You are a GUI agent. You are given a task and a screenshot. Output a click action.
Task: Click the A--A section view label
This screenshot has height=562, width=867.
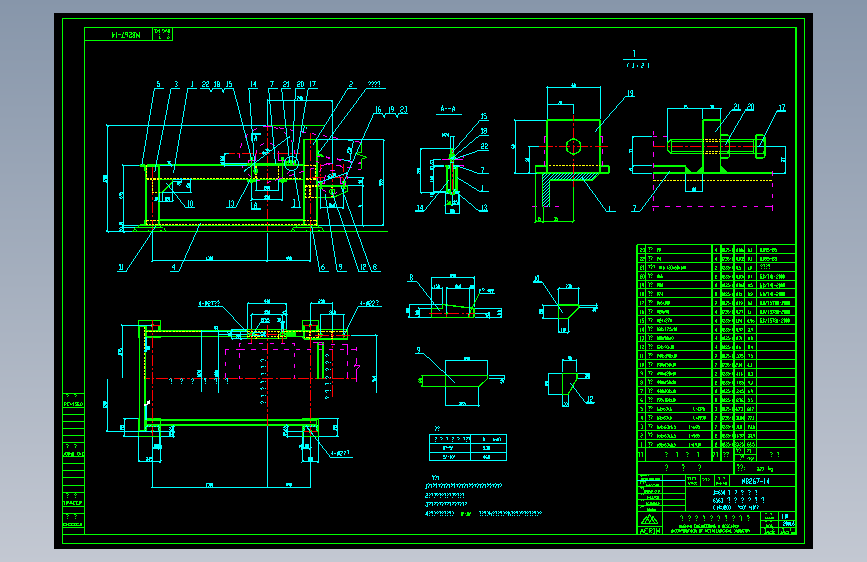pyautogui.click(x=448, y=109)
